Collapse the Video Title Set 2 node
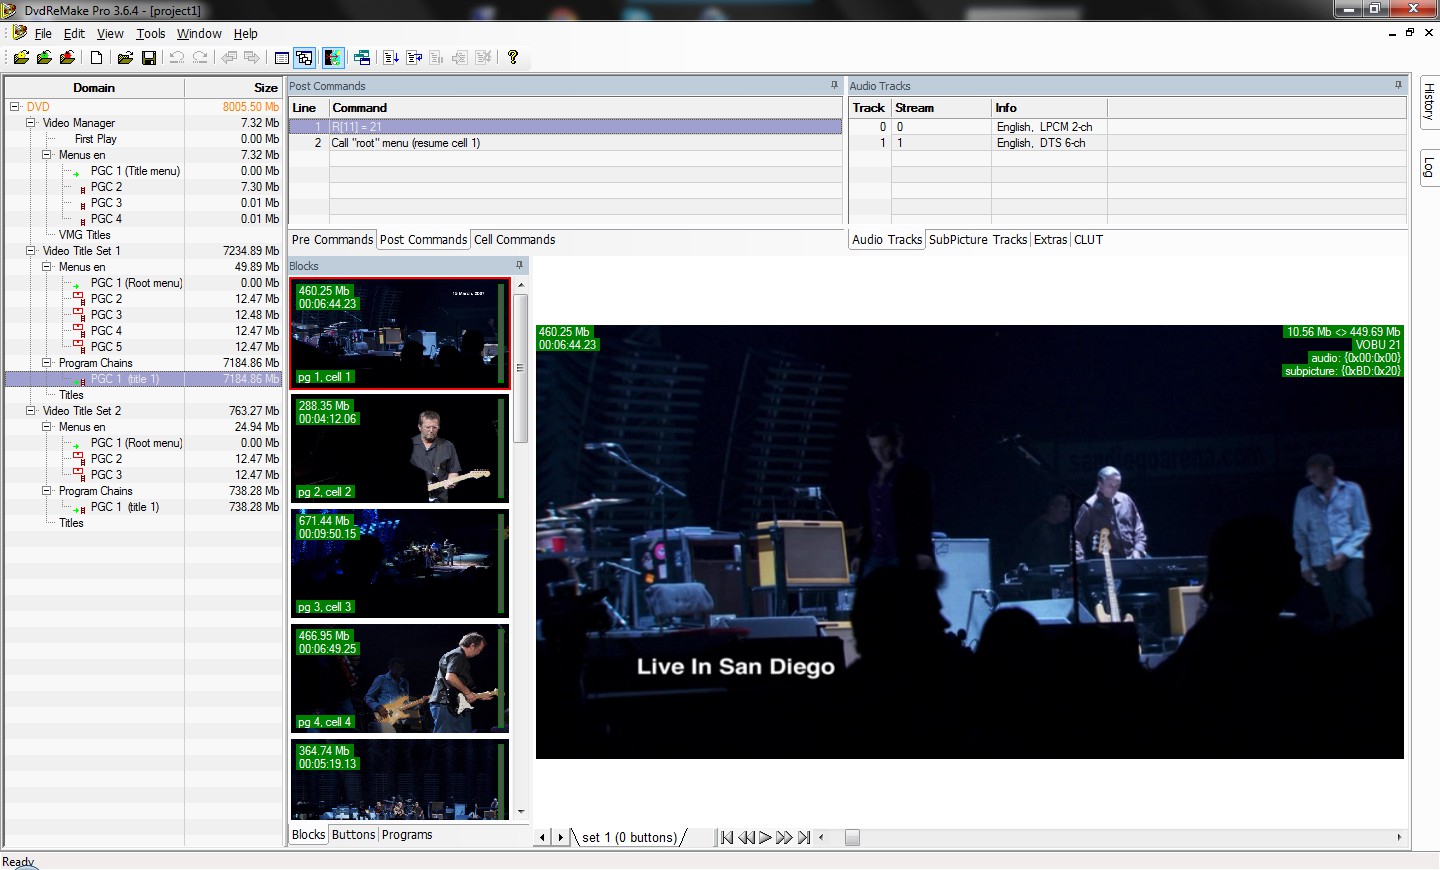Image resolution: width=1440 pixels, height=870 pixels. [30, 411]
